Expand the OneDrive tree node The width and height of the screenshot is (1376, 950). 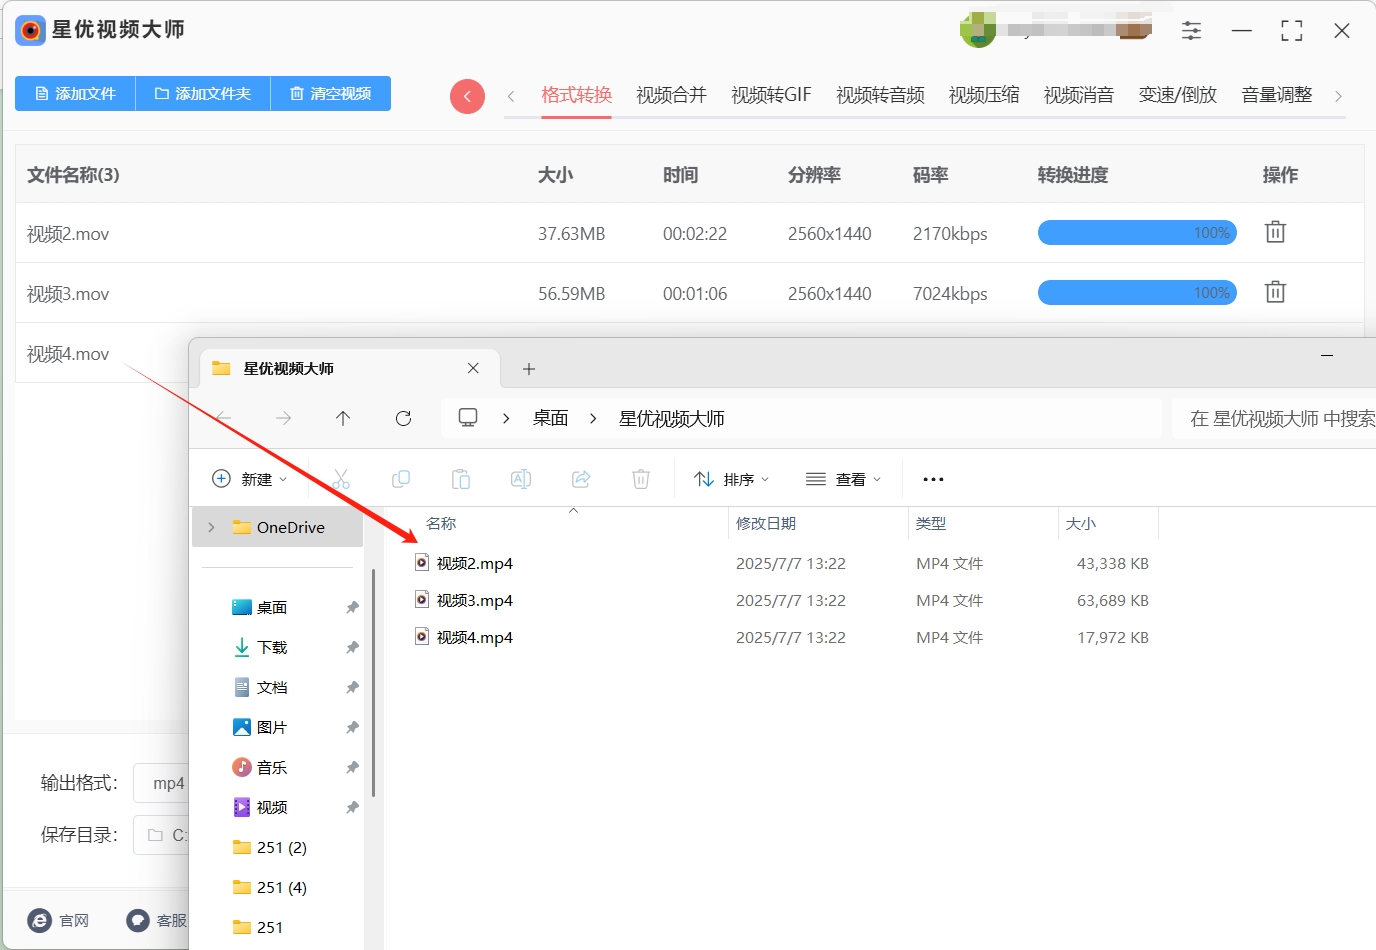point(211,527)
